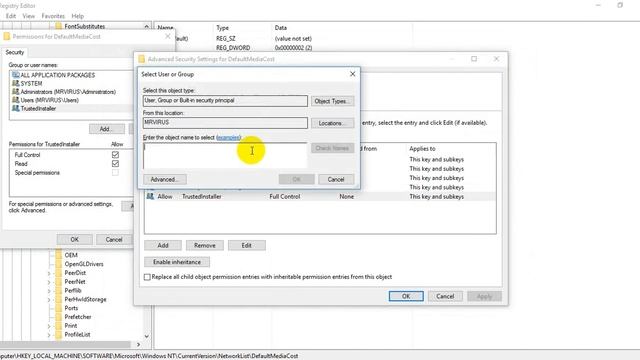Click Remove in Advanced Security Settings
Image resolution: width=640 pixels, height=360 pixels.
205,245
